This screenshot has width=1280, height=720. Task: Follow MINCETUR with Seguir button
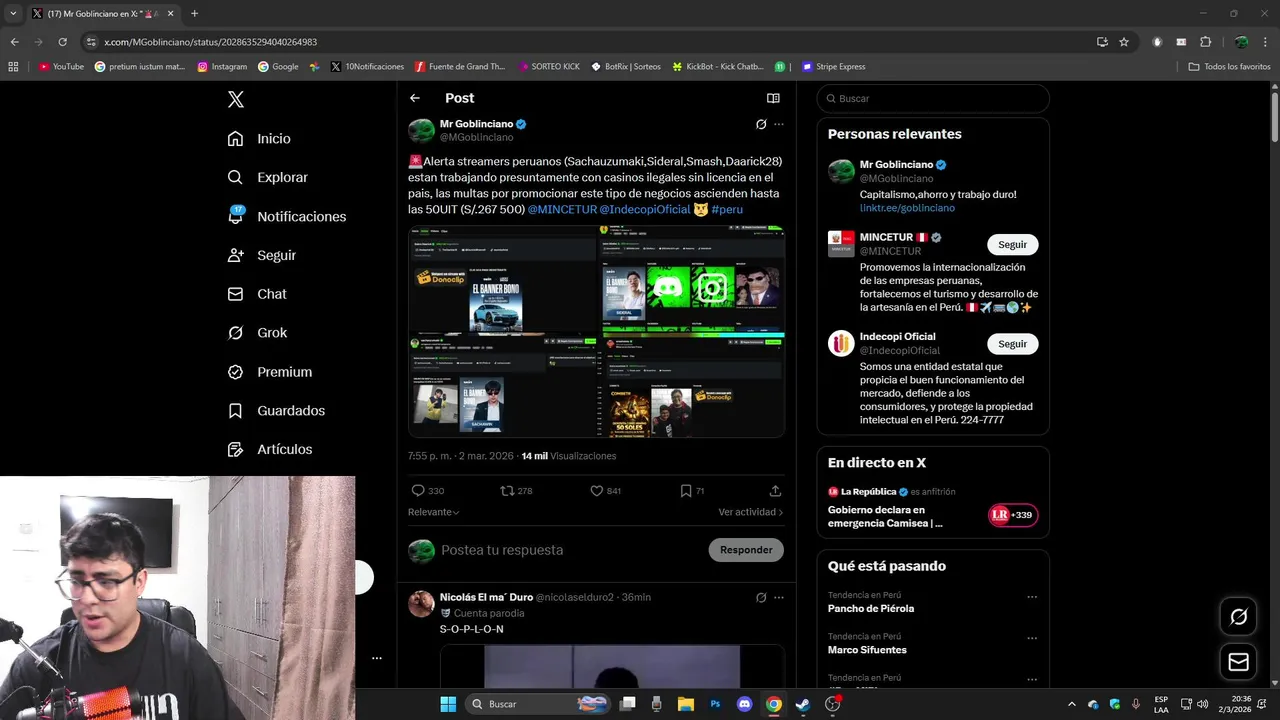click(1012, 244)
